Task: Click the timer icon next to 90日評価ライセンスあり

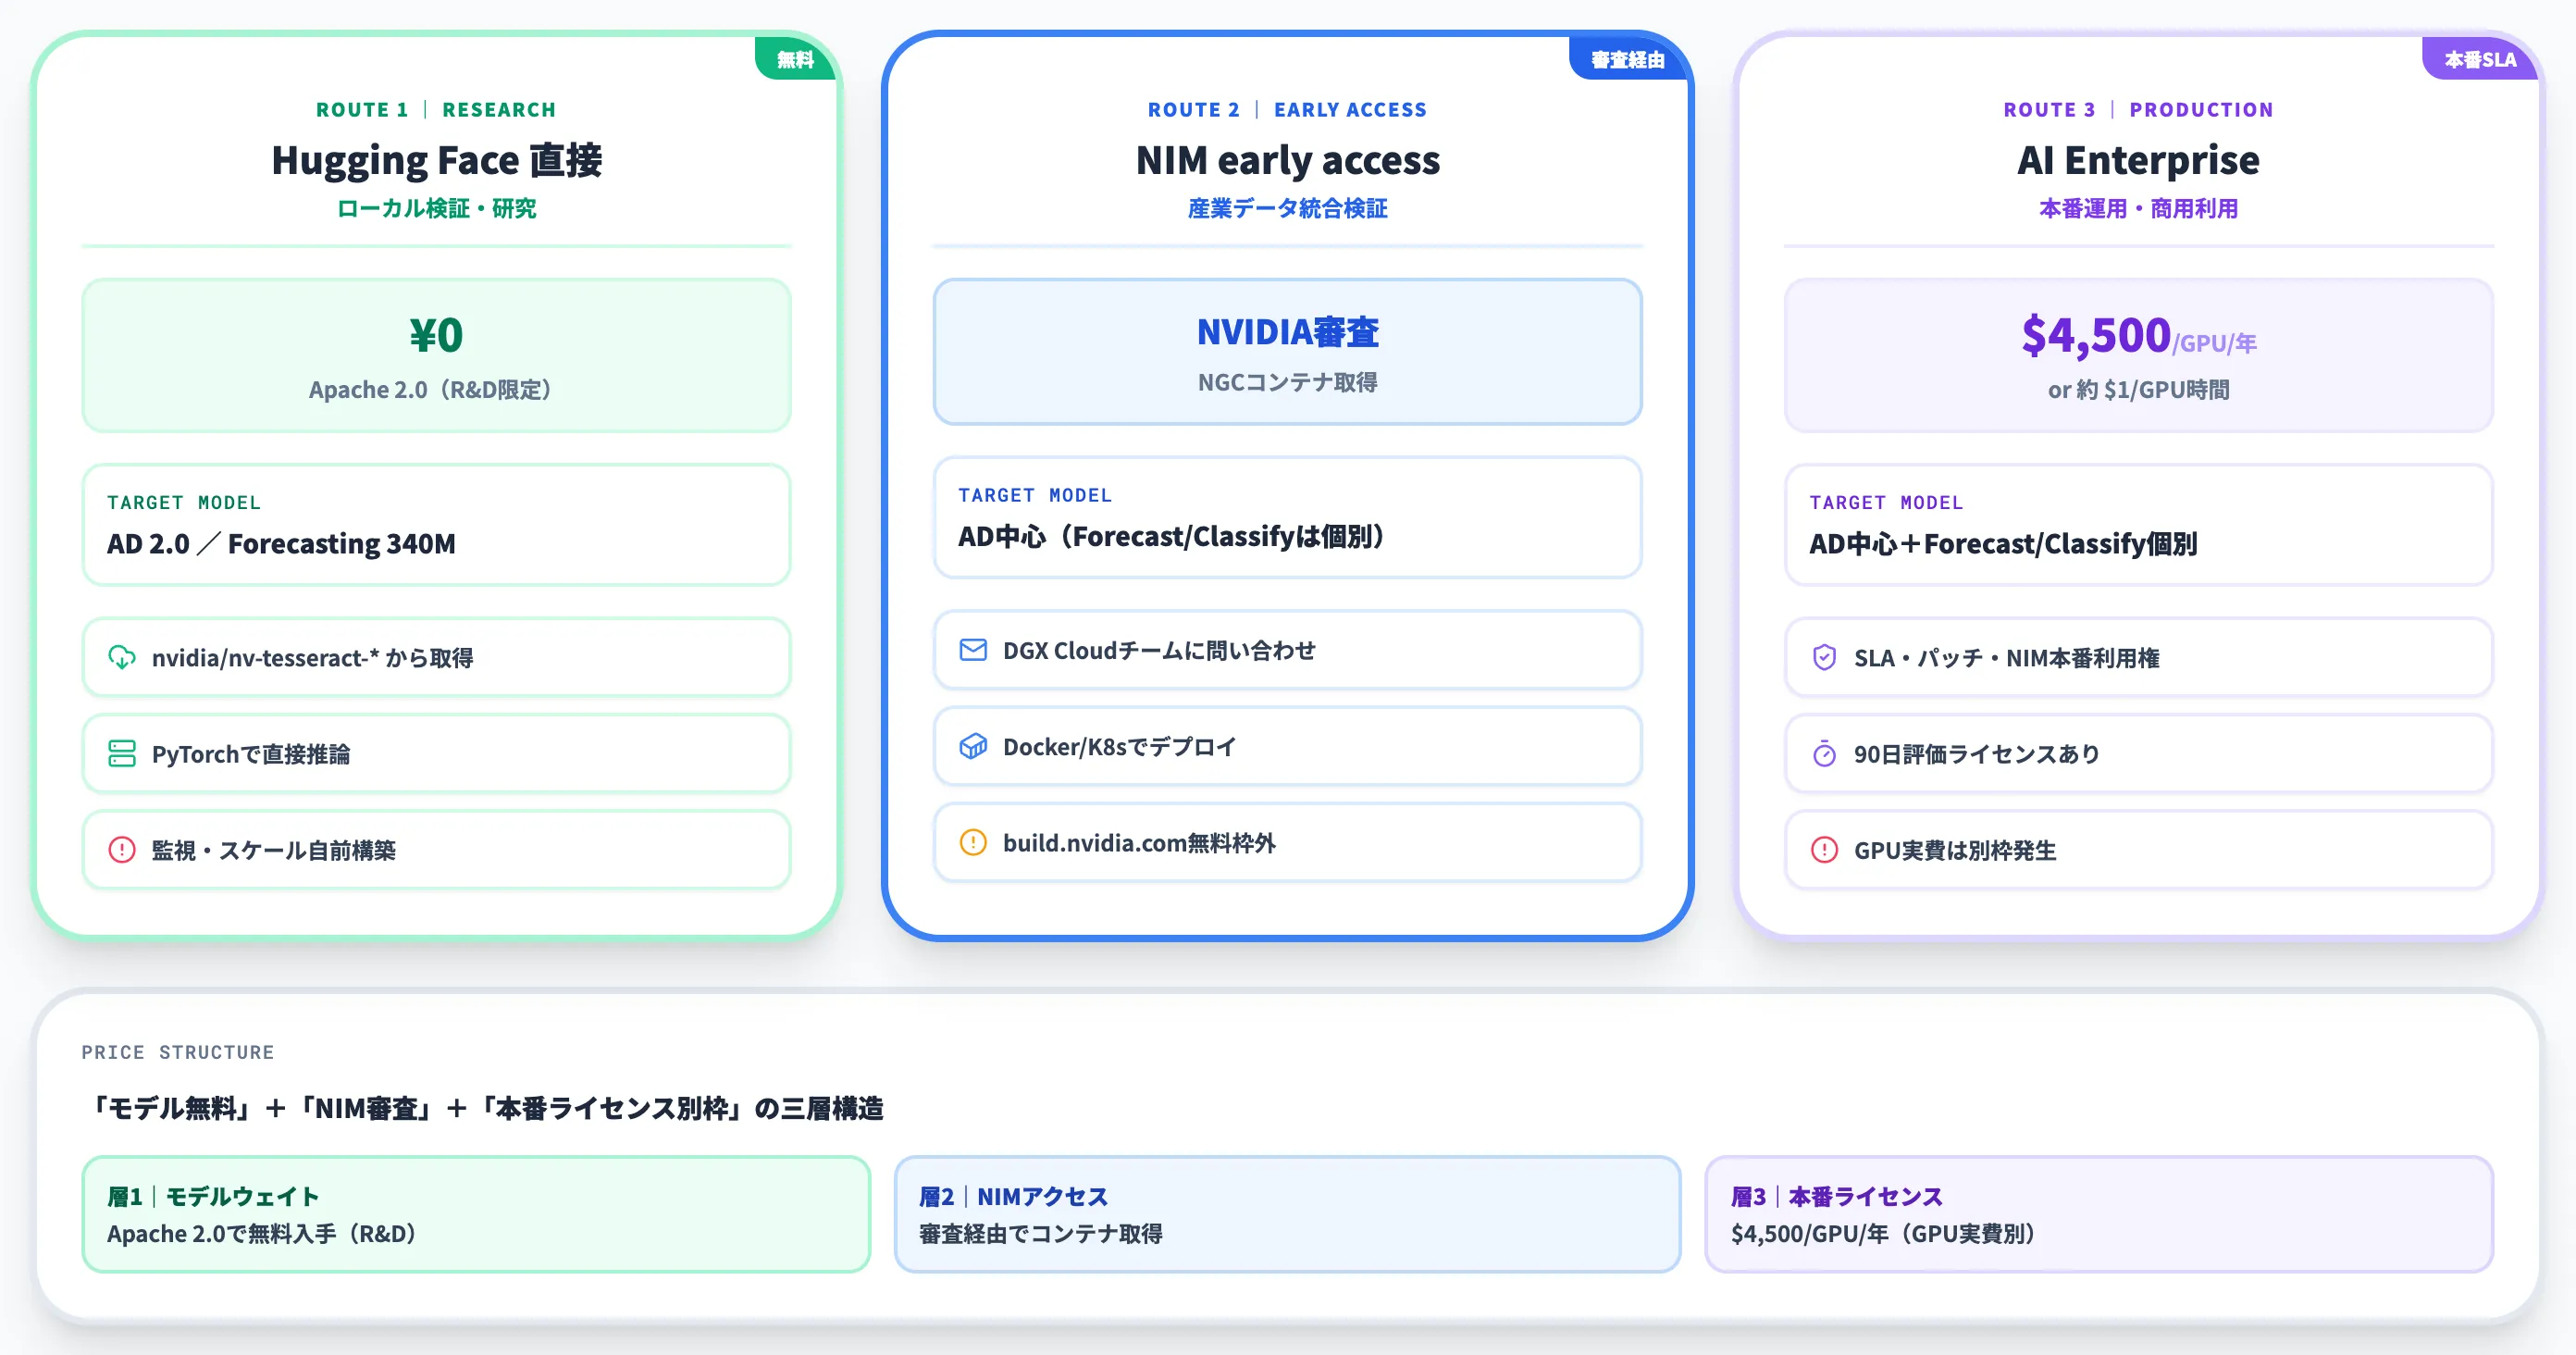Action: (x=1824, y=753)
